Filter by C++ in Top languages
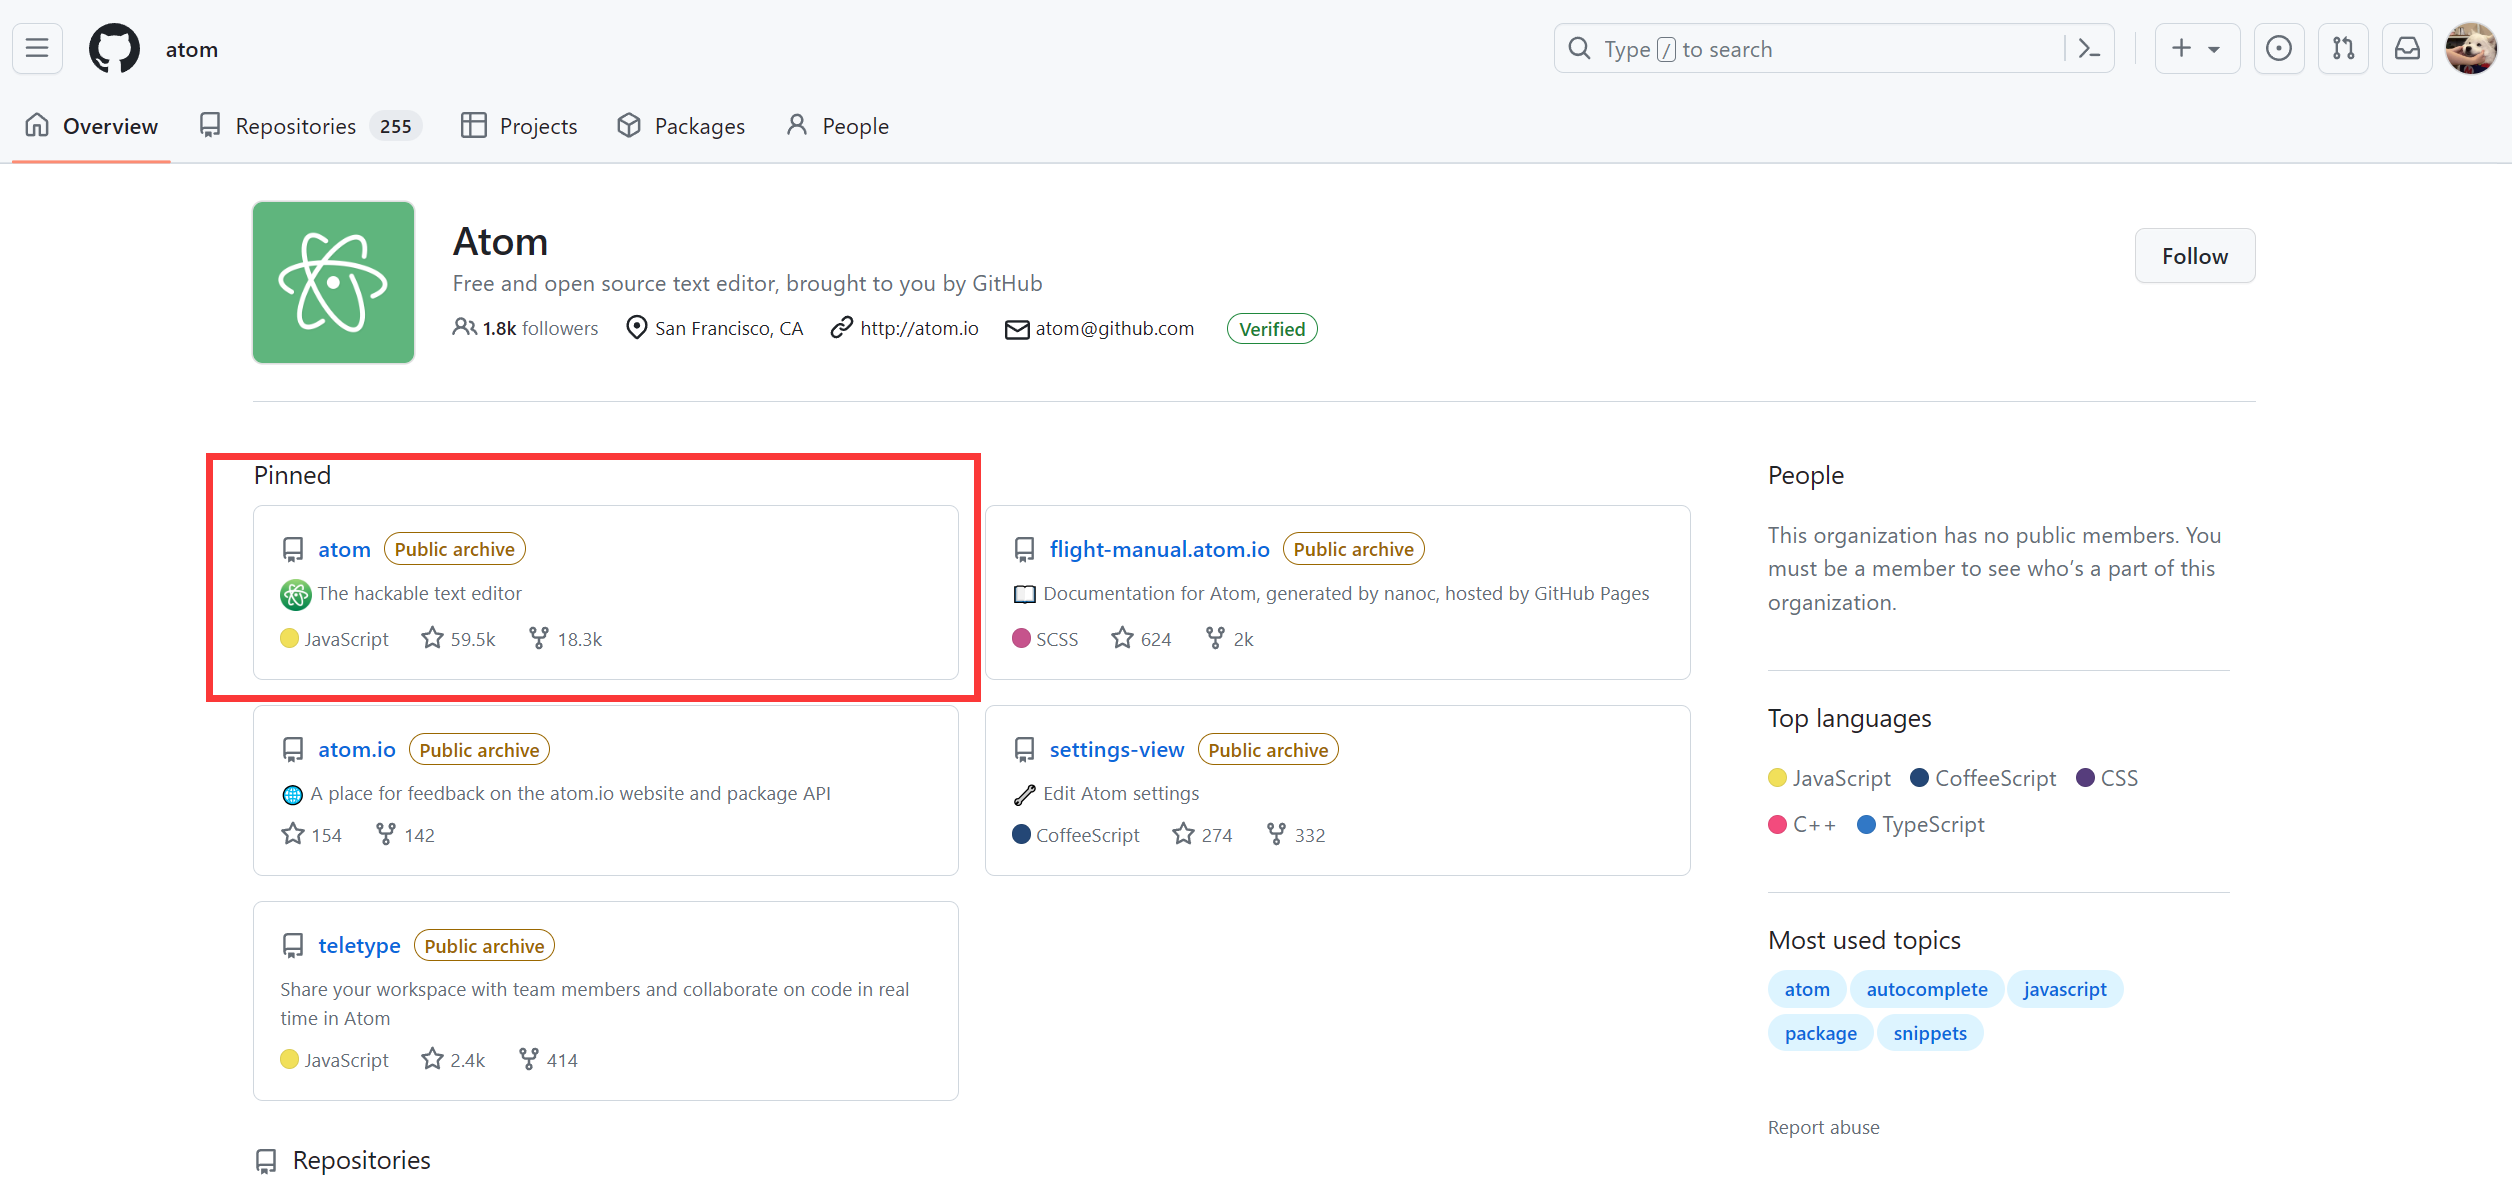2512x1194 pixels. [x=1802, y=824]
